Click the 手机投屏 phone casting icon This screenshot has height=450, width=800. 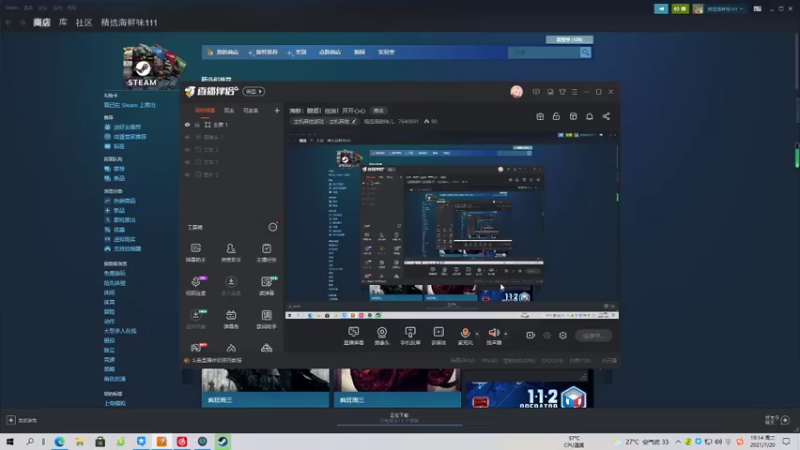(x=410, y=336)
